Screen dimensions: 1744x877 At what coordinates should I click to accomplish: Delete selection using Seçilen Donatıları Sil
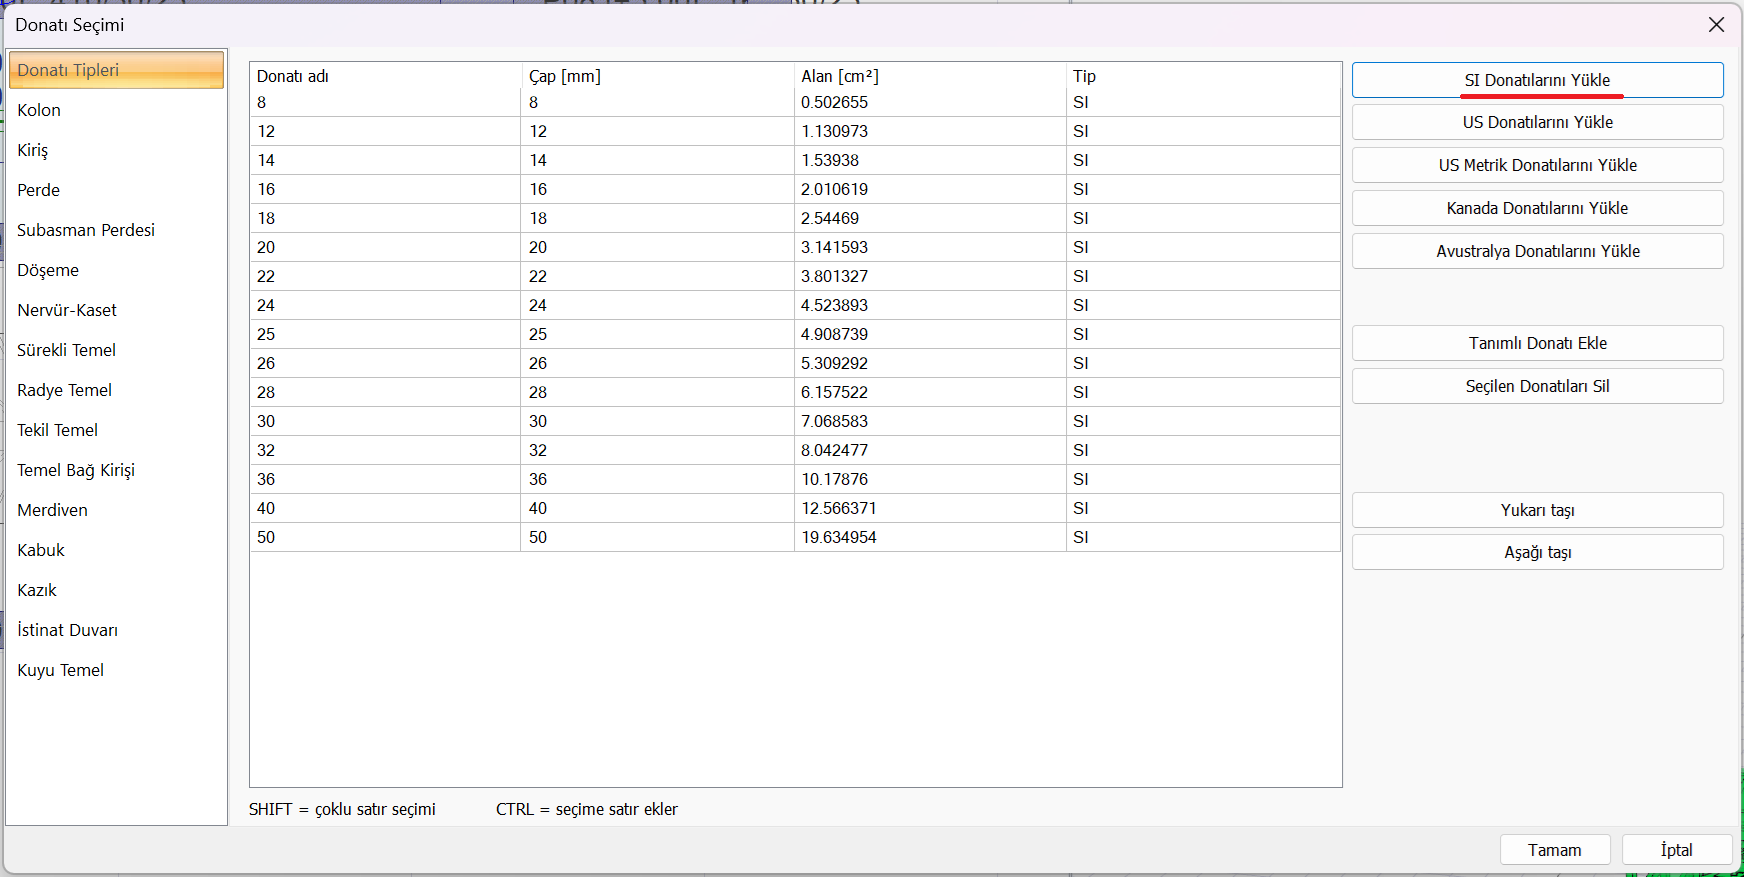click(x=1537, y=386)
